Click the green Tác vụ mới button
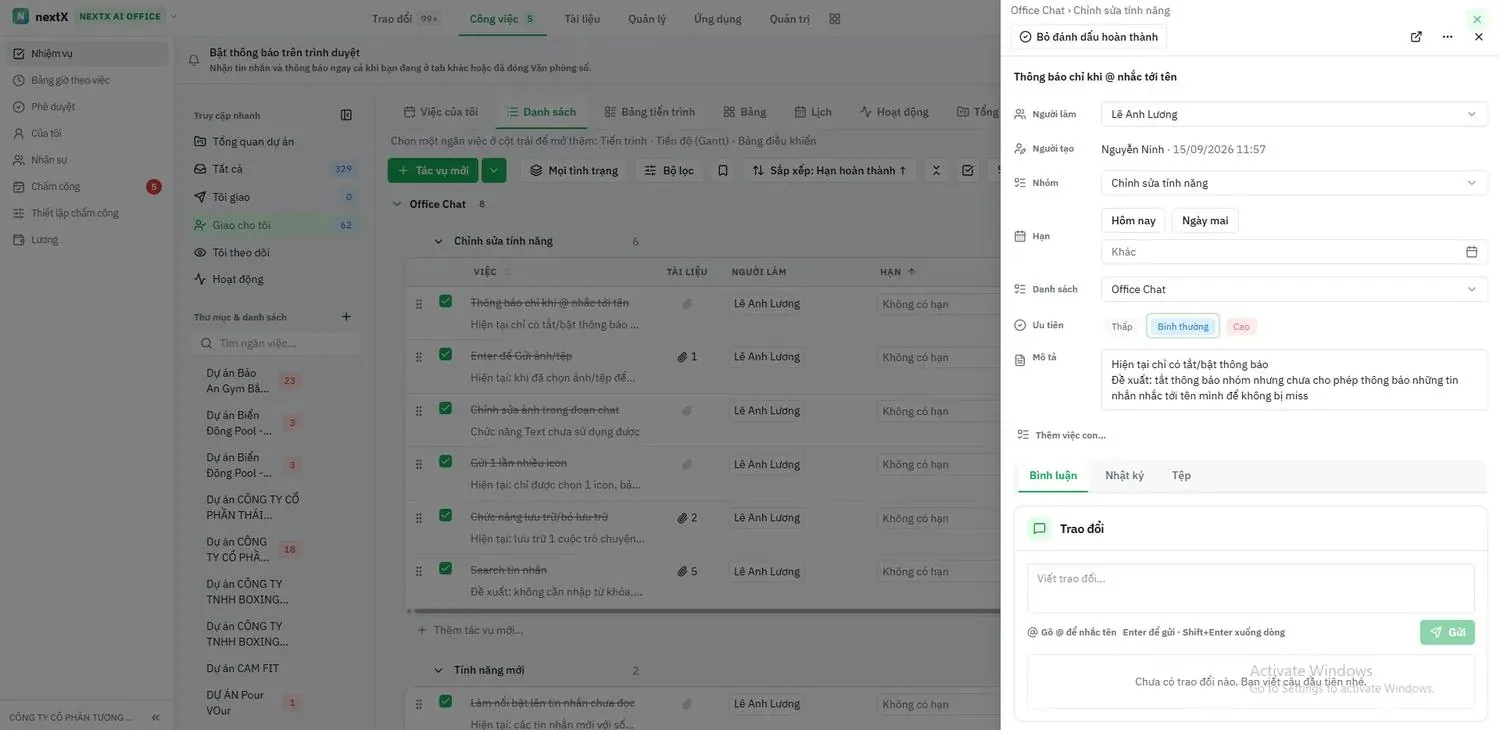1500x730 pixels. 433,171
